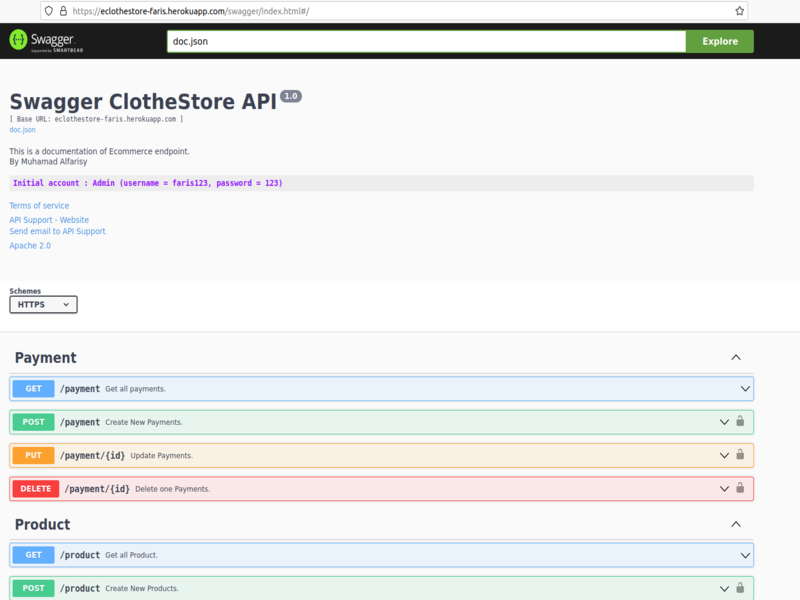Click the Base URL text
The image size is (800, 600).
point(96,119)
